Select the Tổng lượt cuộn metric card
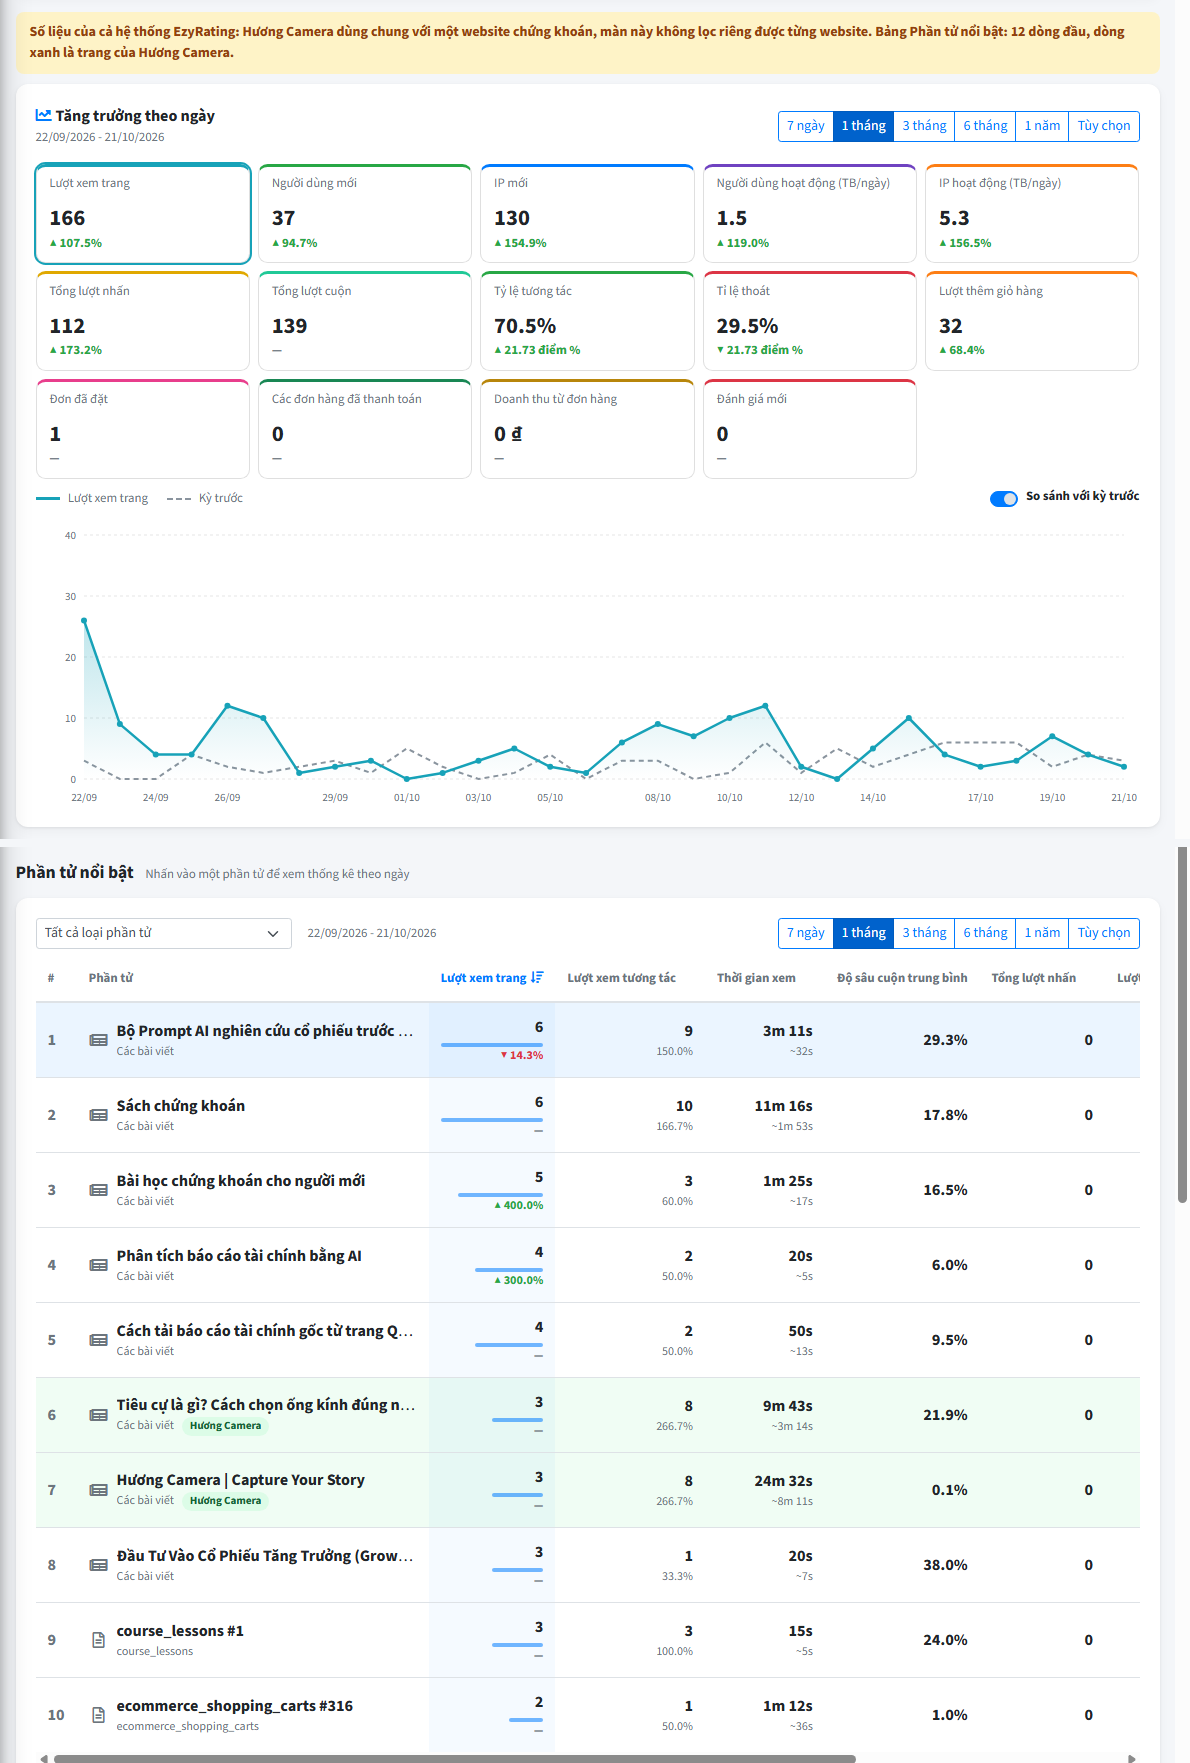The height and width of the screenshot is (1763, 1190). 365,321
